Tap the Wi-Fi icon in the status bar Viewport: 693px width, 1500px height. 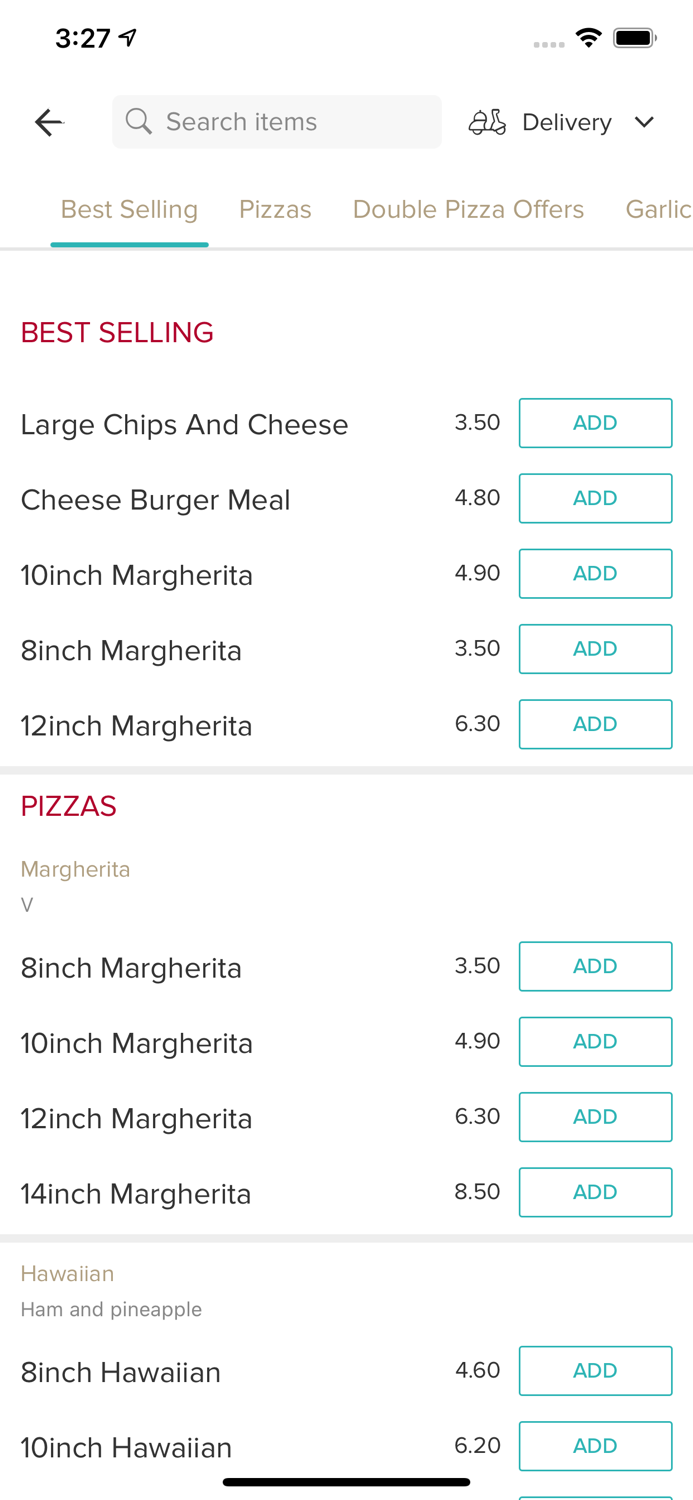tap(588, 36)
